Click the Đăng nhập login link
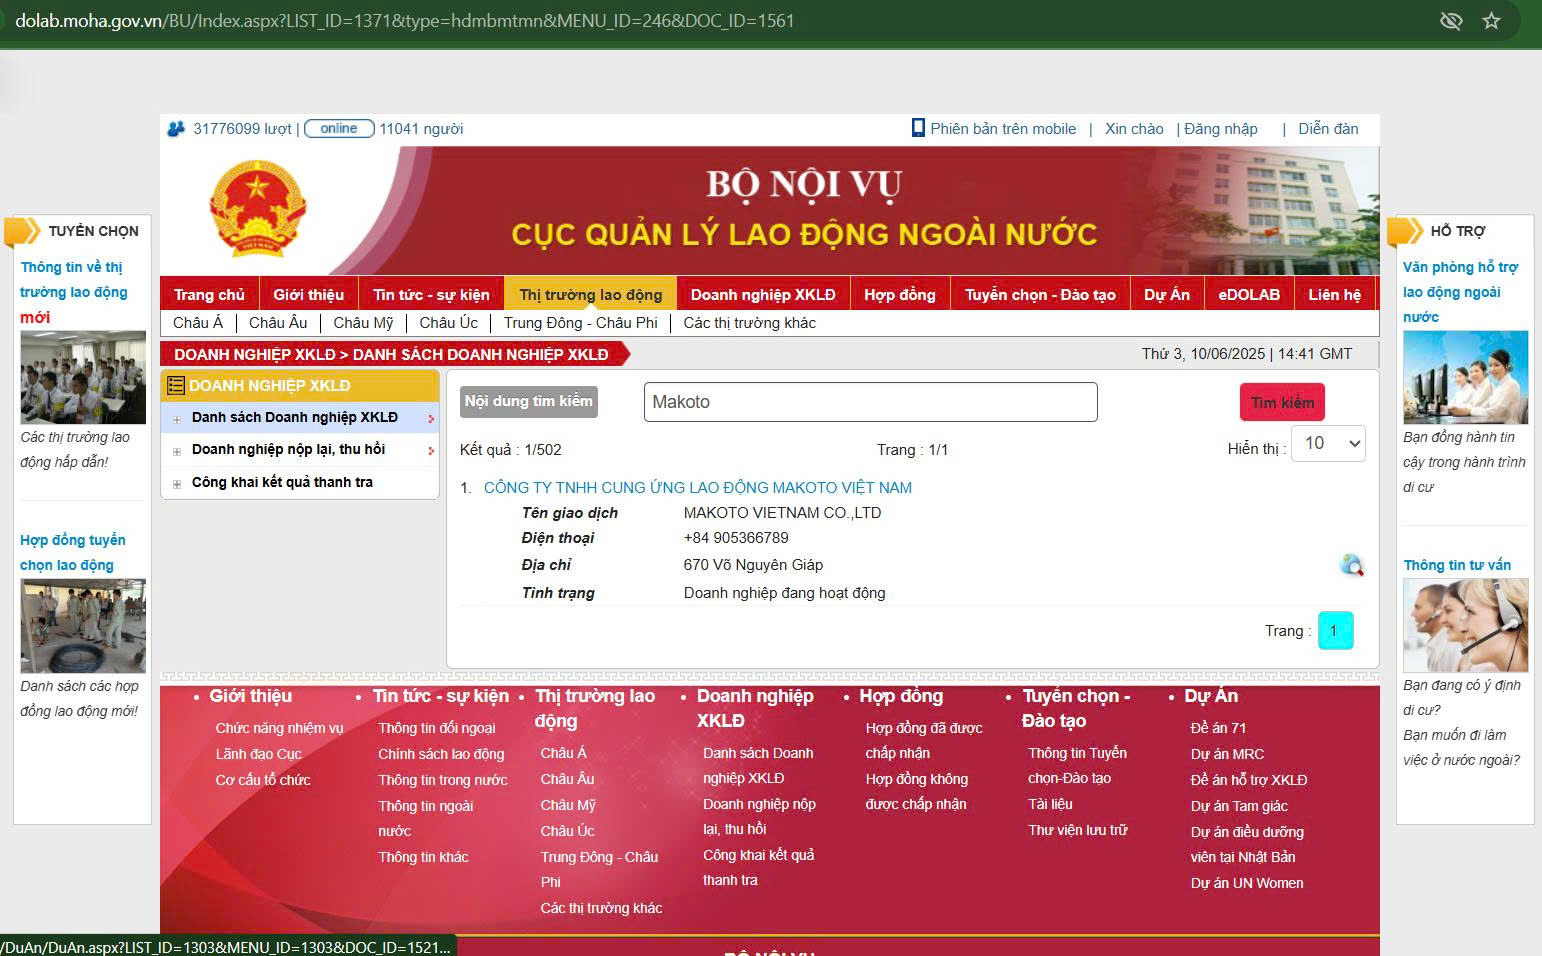The height and width of the screenshot is (956, 1542). coord(1220,129)
